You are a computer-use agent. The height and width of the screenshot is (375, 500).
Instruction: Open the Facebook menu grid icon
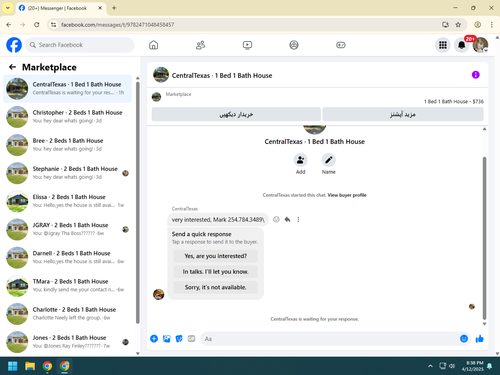tap(443, 45)
